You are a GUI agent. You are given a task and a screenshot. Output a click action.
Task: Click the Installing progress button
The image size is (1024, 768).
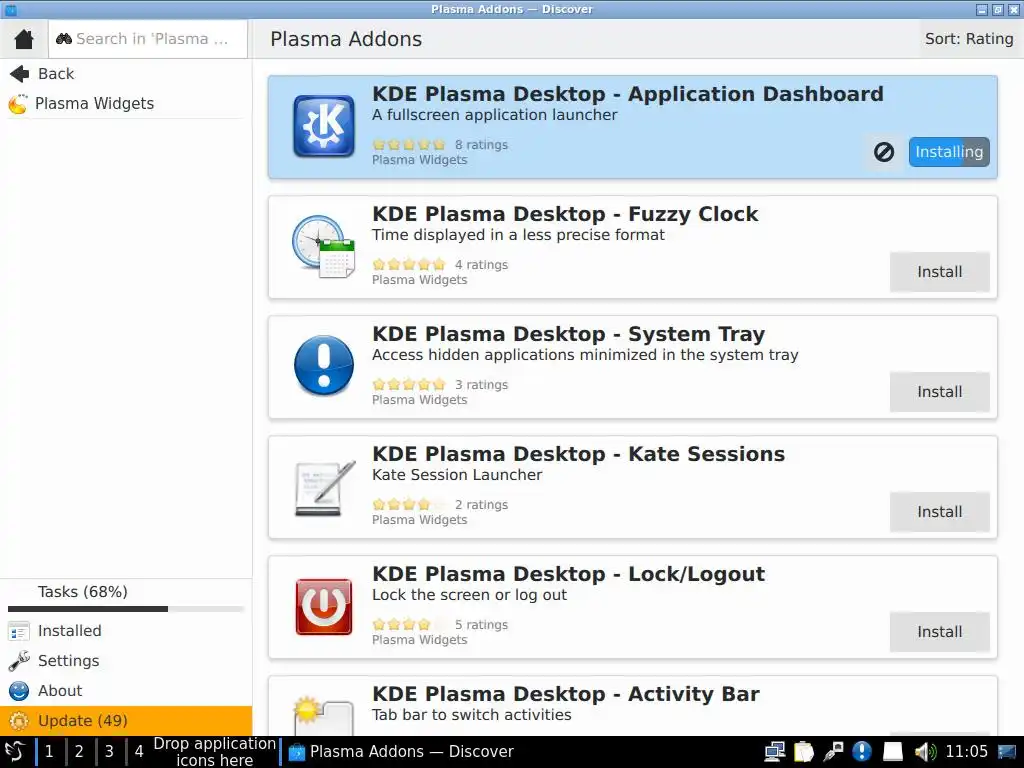[949, 152]
